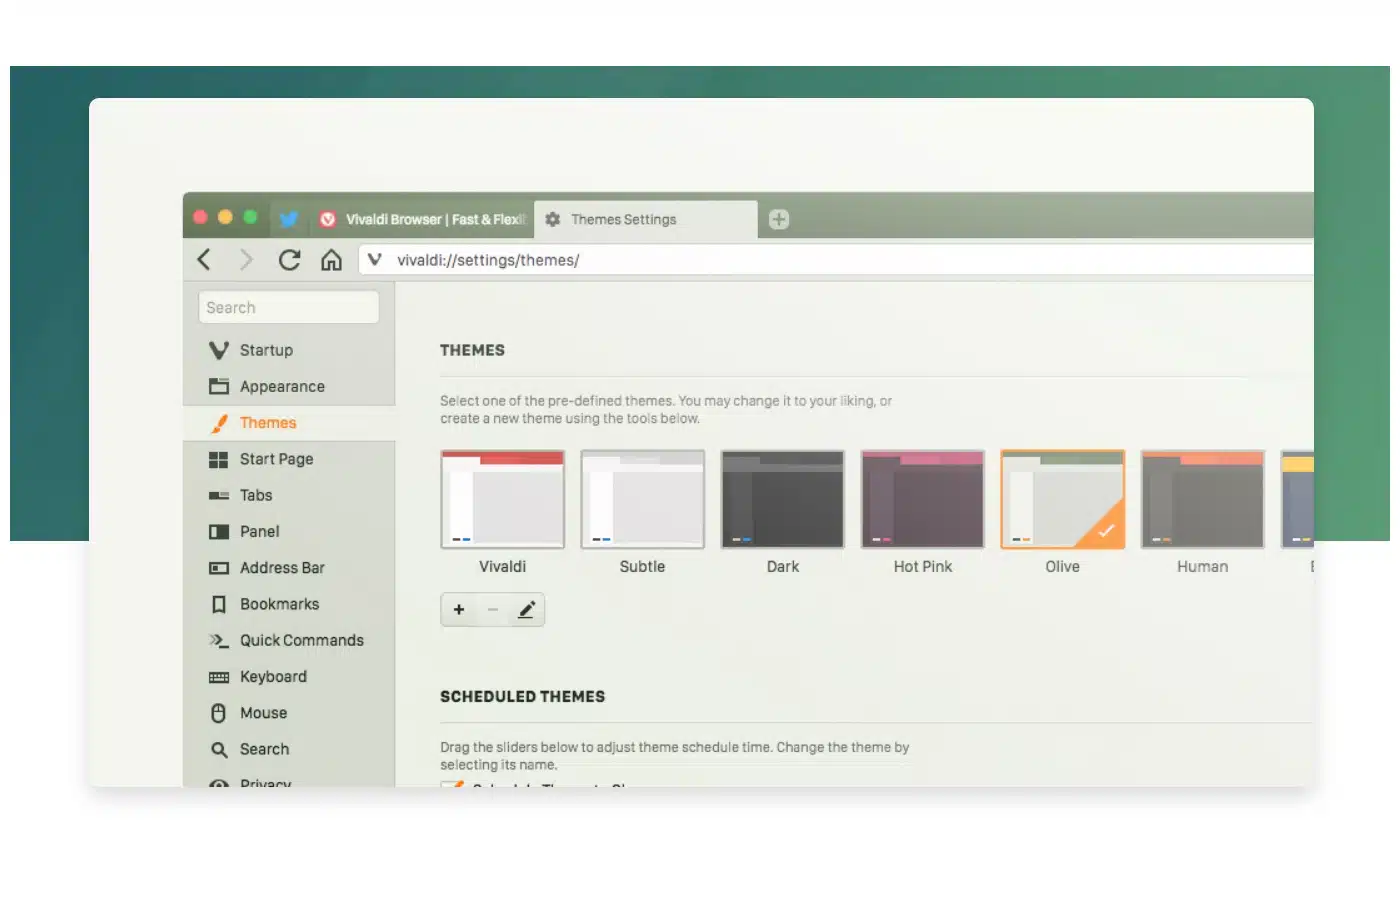Open the home page icon
The width and height of the screenshot is (1400, 900).
click(331, 260)
